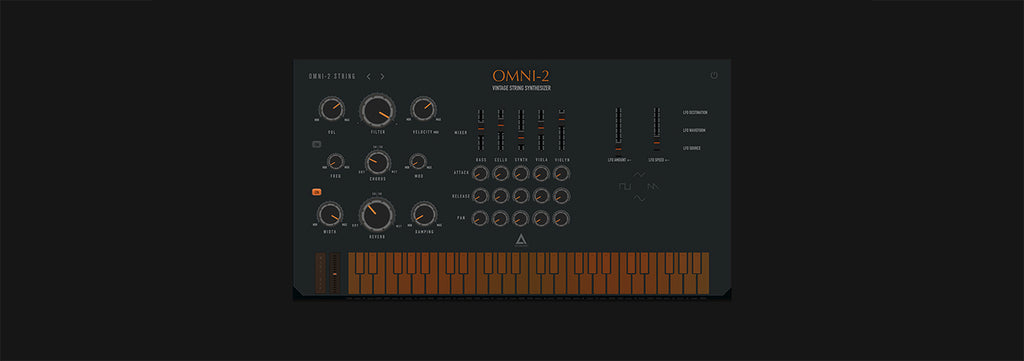Image resolution: width=1024 pixels, height=361 pixels.
Task: Open the LFO Destination selector
Action: [x=695, y=112]
